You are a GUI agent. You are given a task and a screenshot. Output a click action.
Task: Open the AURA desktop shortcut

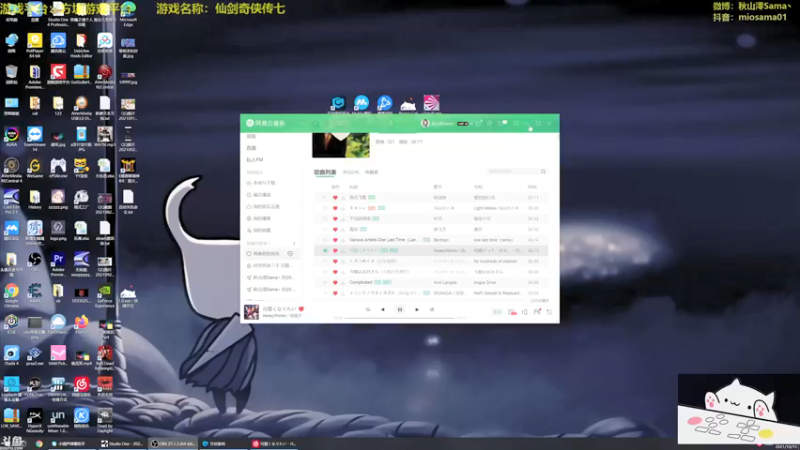click(x=11, y=137)
